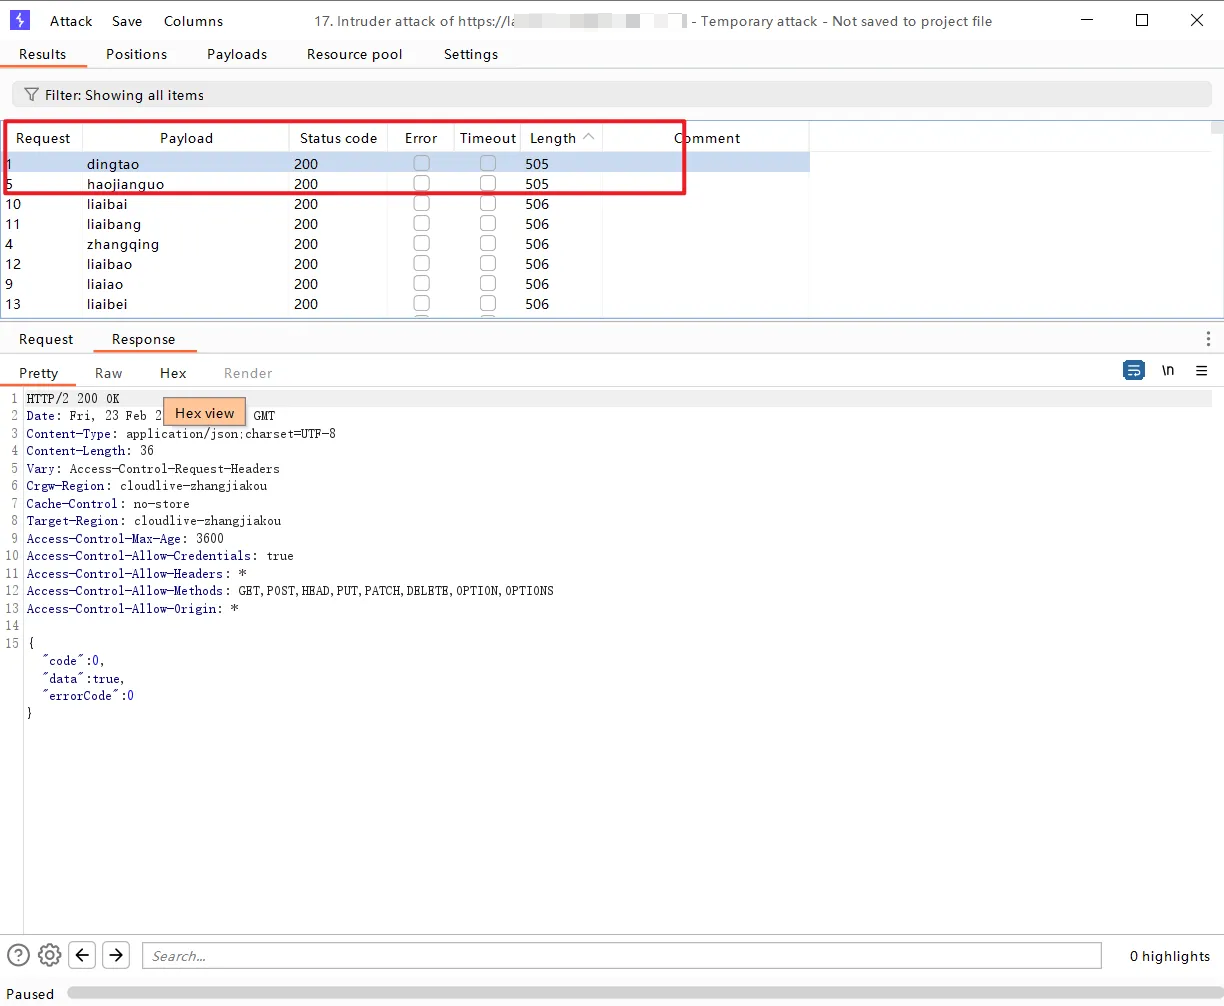This screenshot has height=1006, width=1224.
Task: Switch to the Raw response view
Action: (x=108, y=373)
